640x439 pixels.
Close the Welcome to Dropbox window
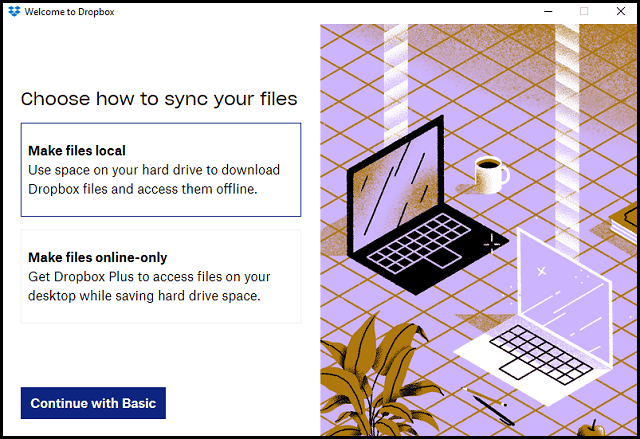point(620,11)
